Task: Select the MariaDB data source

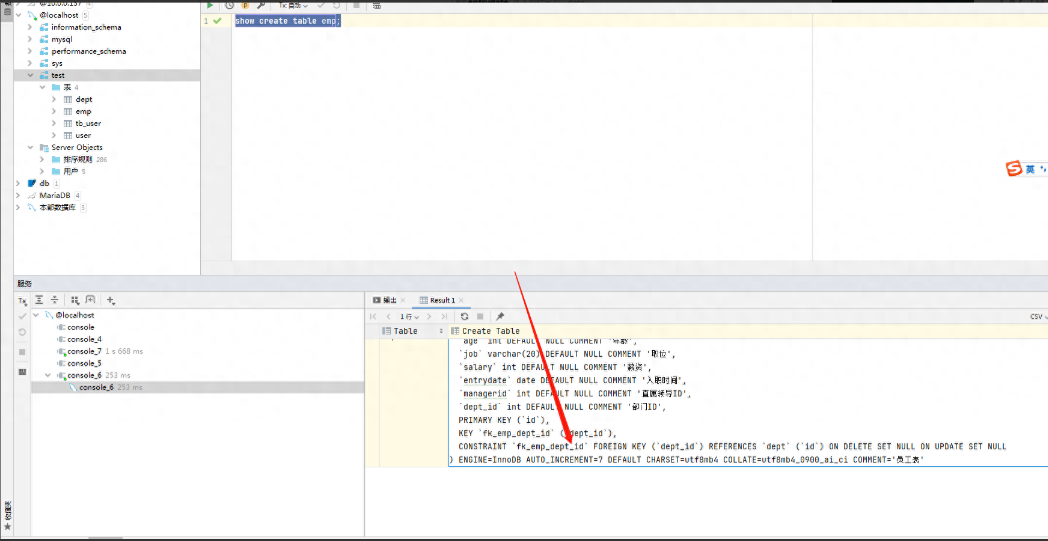Action: [x=55, y=195]
